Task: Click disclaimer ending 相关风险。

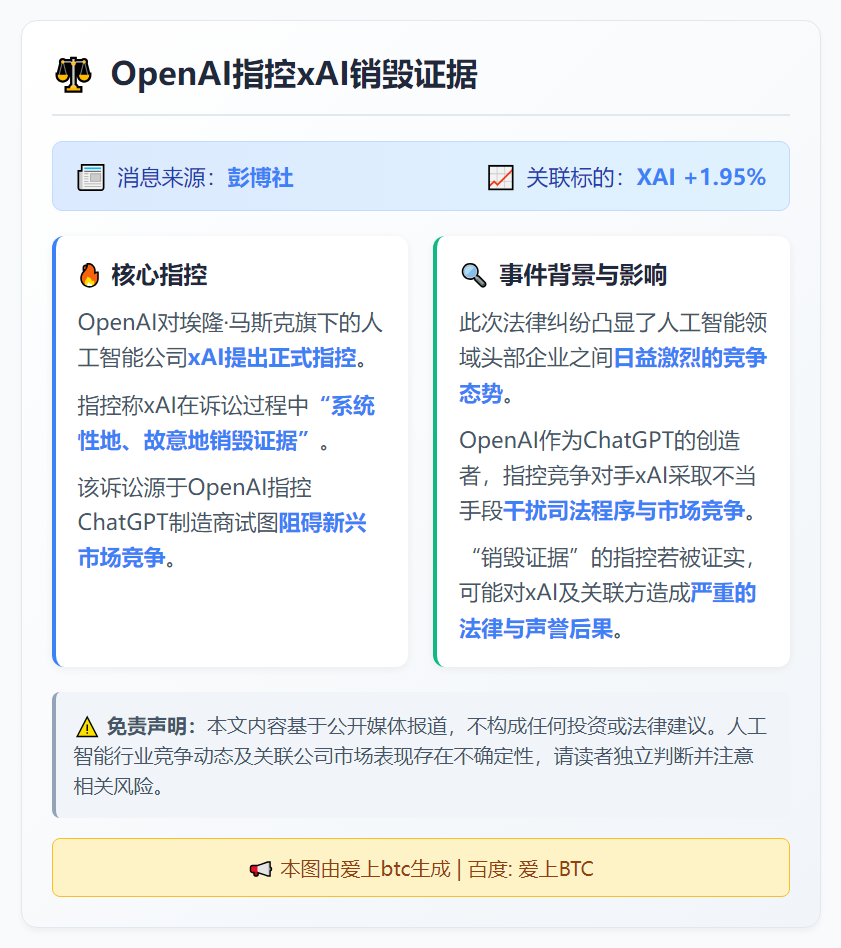Action: pyautogui.click(x=119, y=787)
